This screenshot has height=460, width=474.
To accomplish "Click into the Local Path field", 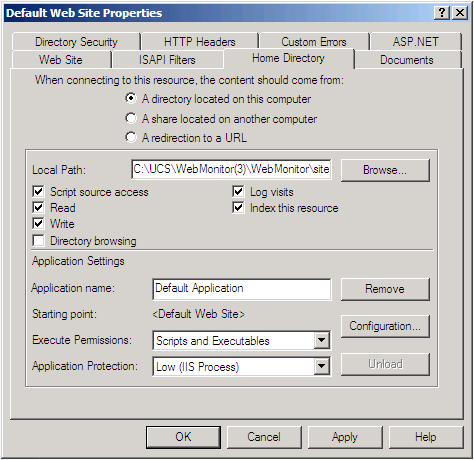I will point(231,169).
